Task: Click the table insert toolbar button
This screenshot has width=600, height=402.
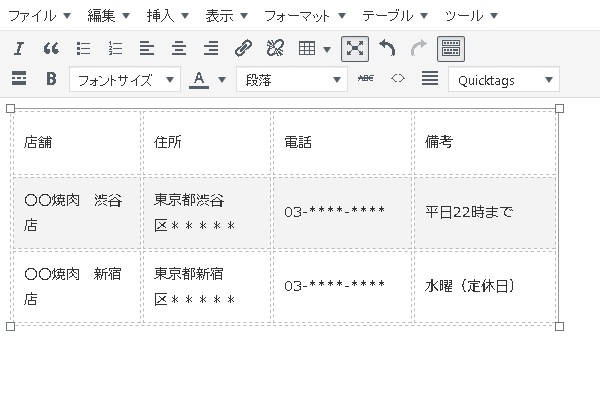Action: [x=314, y=48]
